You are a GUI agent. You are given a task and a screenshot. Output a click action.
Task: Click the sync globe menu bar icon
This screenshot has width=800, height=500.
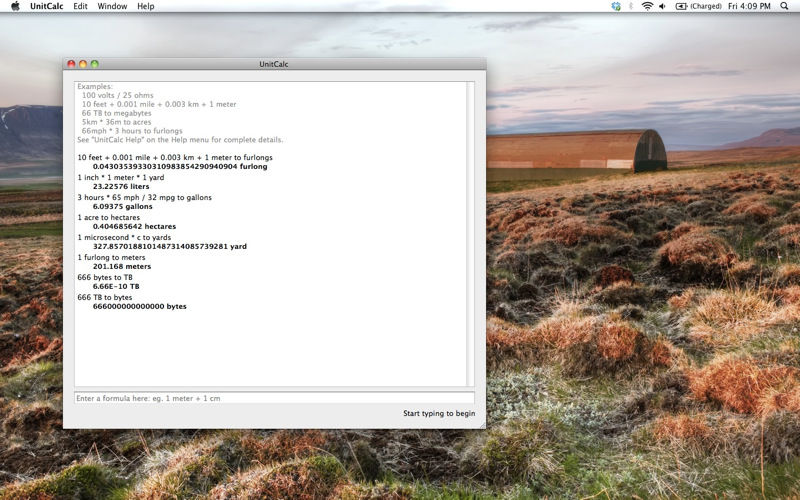click(616, 6)
